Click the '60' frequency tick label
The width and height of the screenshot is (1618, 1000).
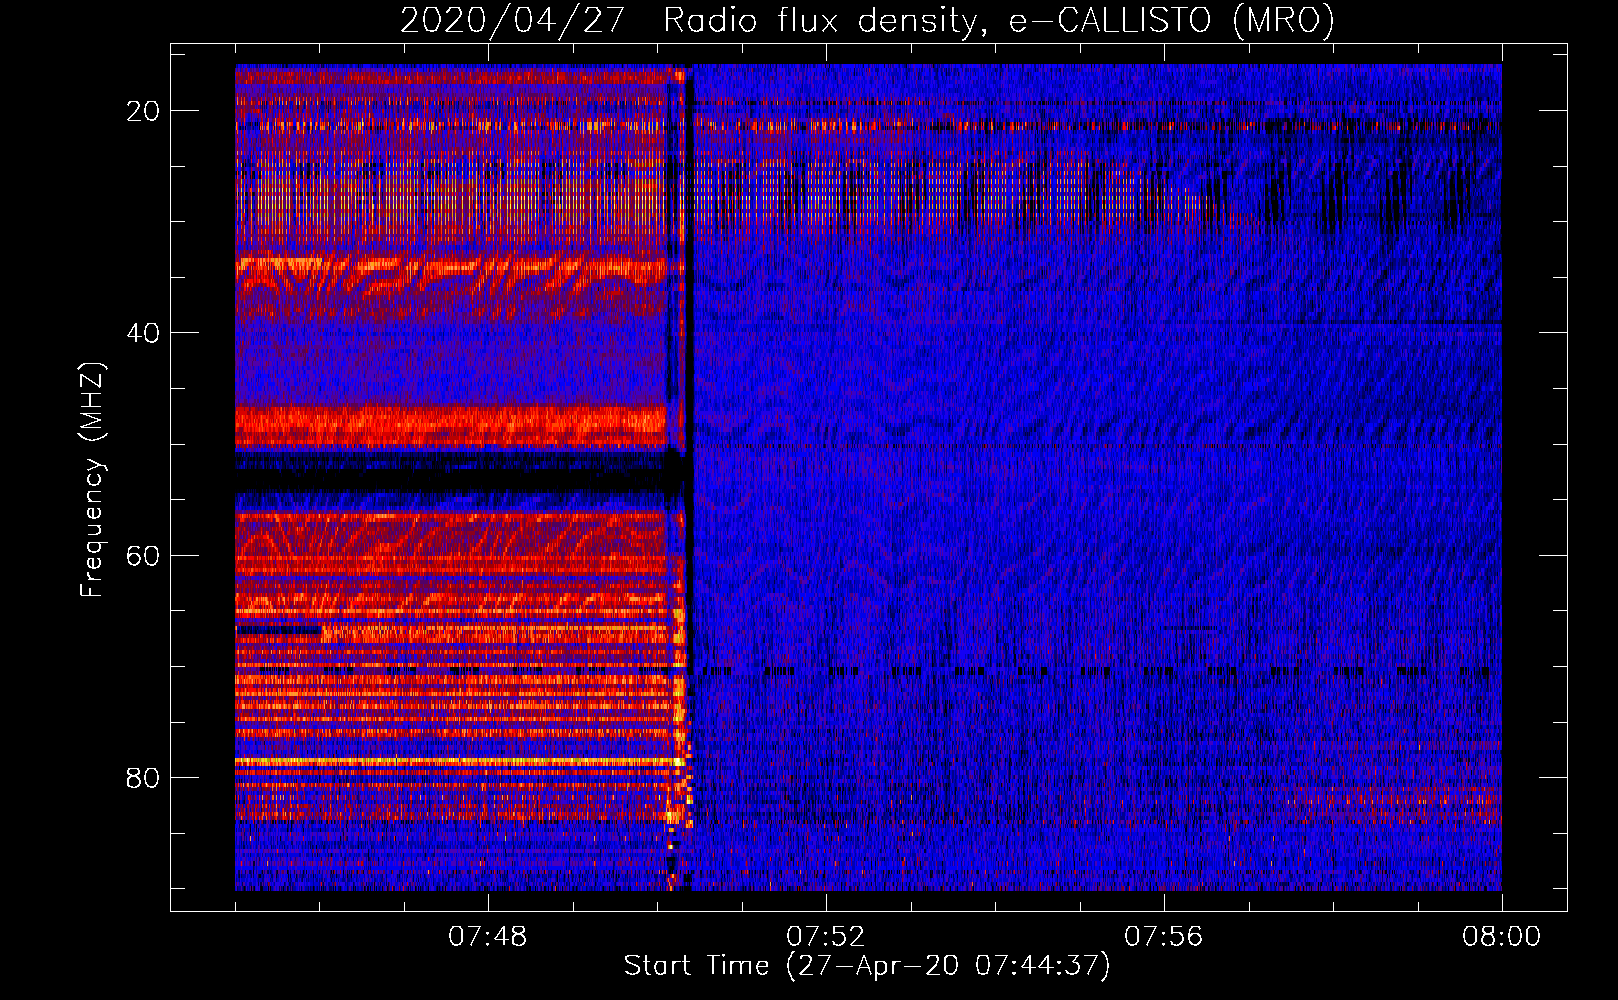[143, 555]
